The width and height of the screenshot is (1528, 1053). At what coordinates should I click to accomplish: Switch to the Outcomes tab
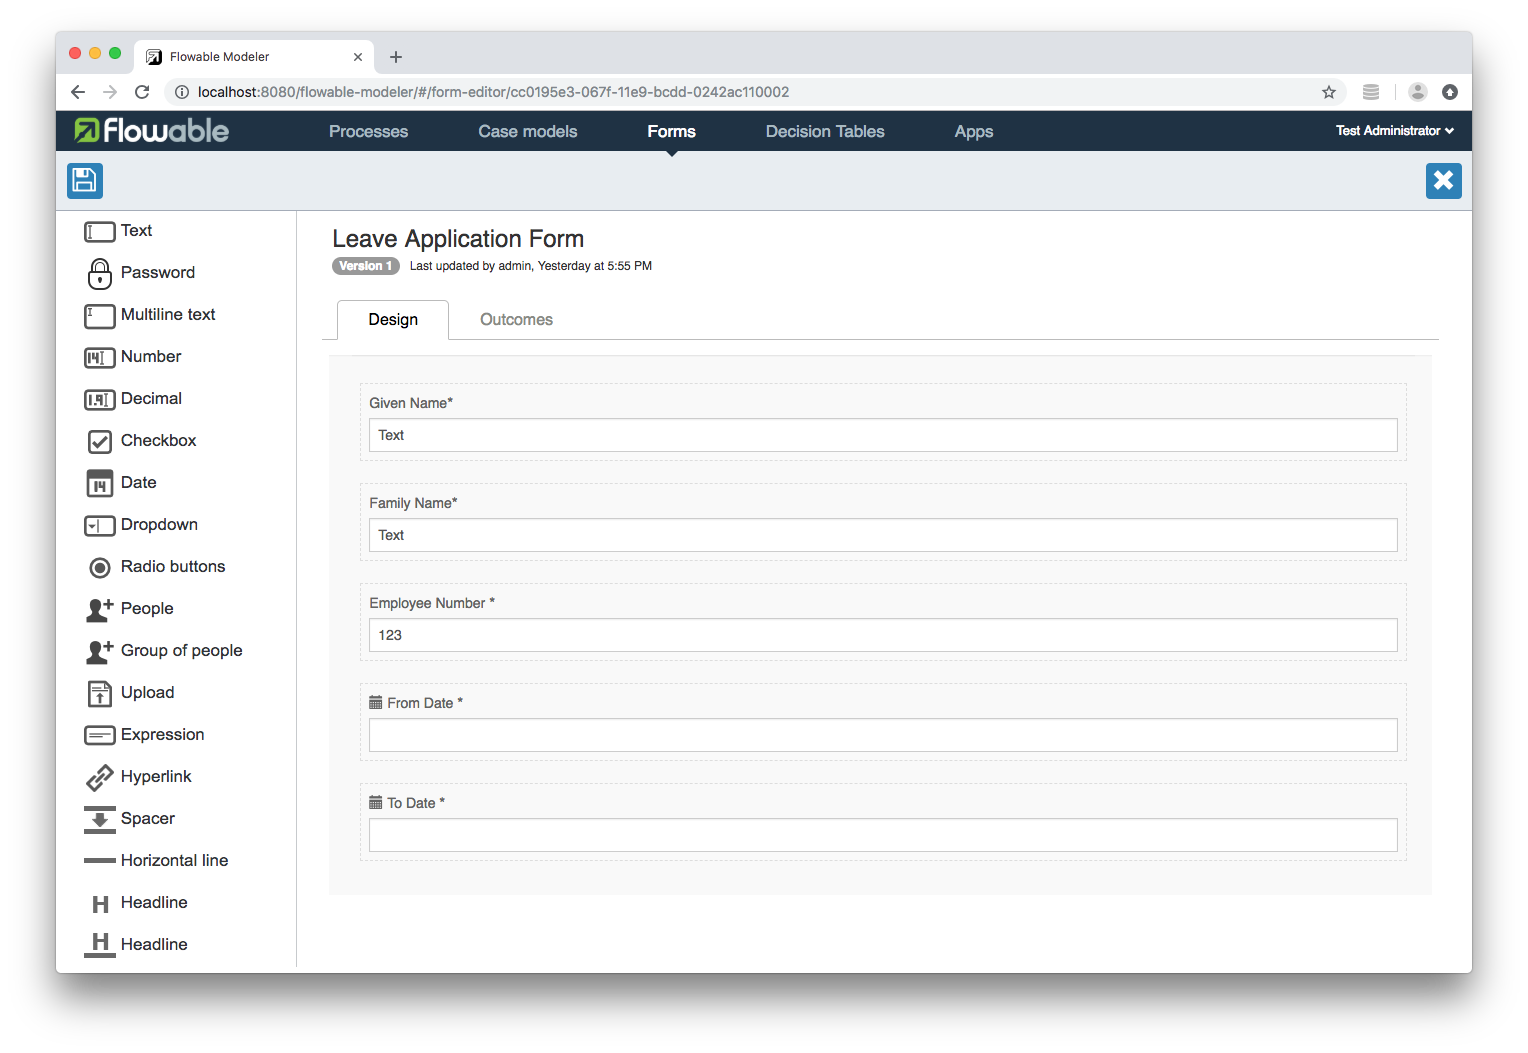click(516, 320)
